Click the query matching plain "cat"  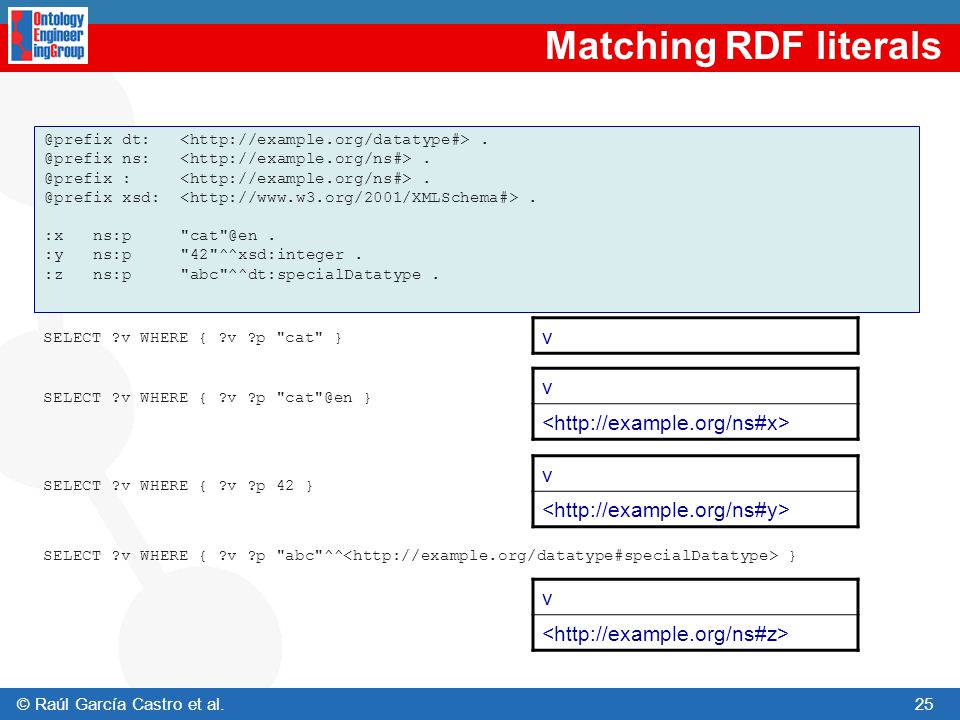(x=192, y=338)
